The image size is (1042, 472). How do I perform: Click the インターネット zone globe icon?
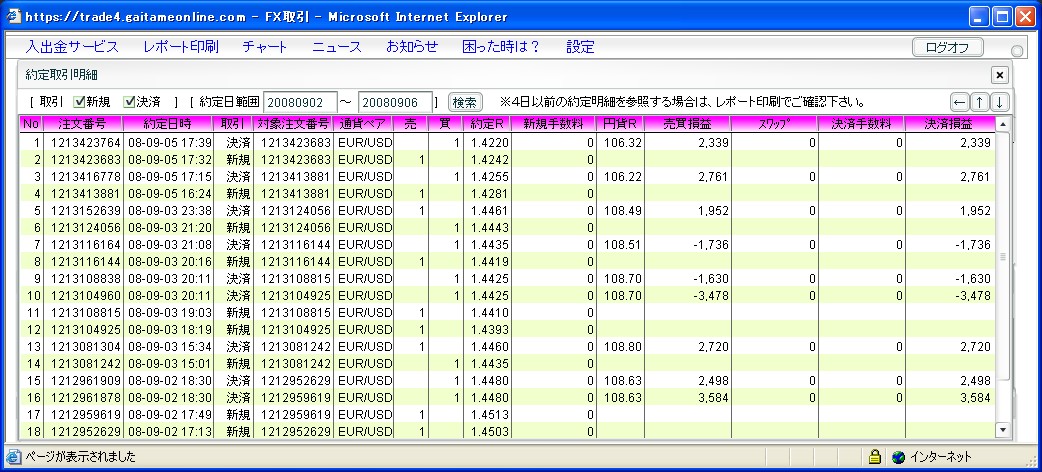899,457
